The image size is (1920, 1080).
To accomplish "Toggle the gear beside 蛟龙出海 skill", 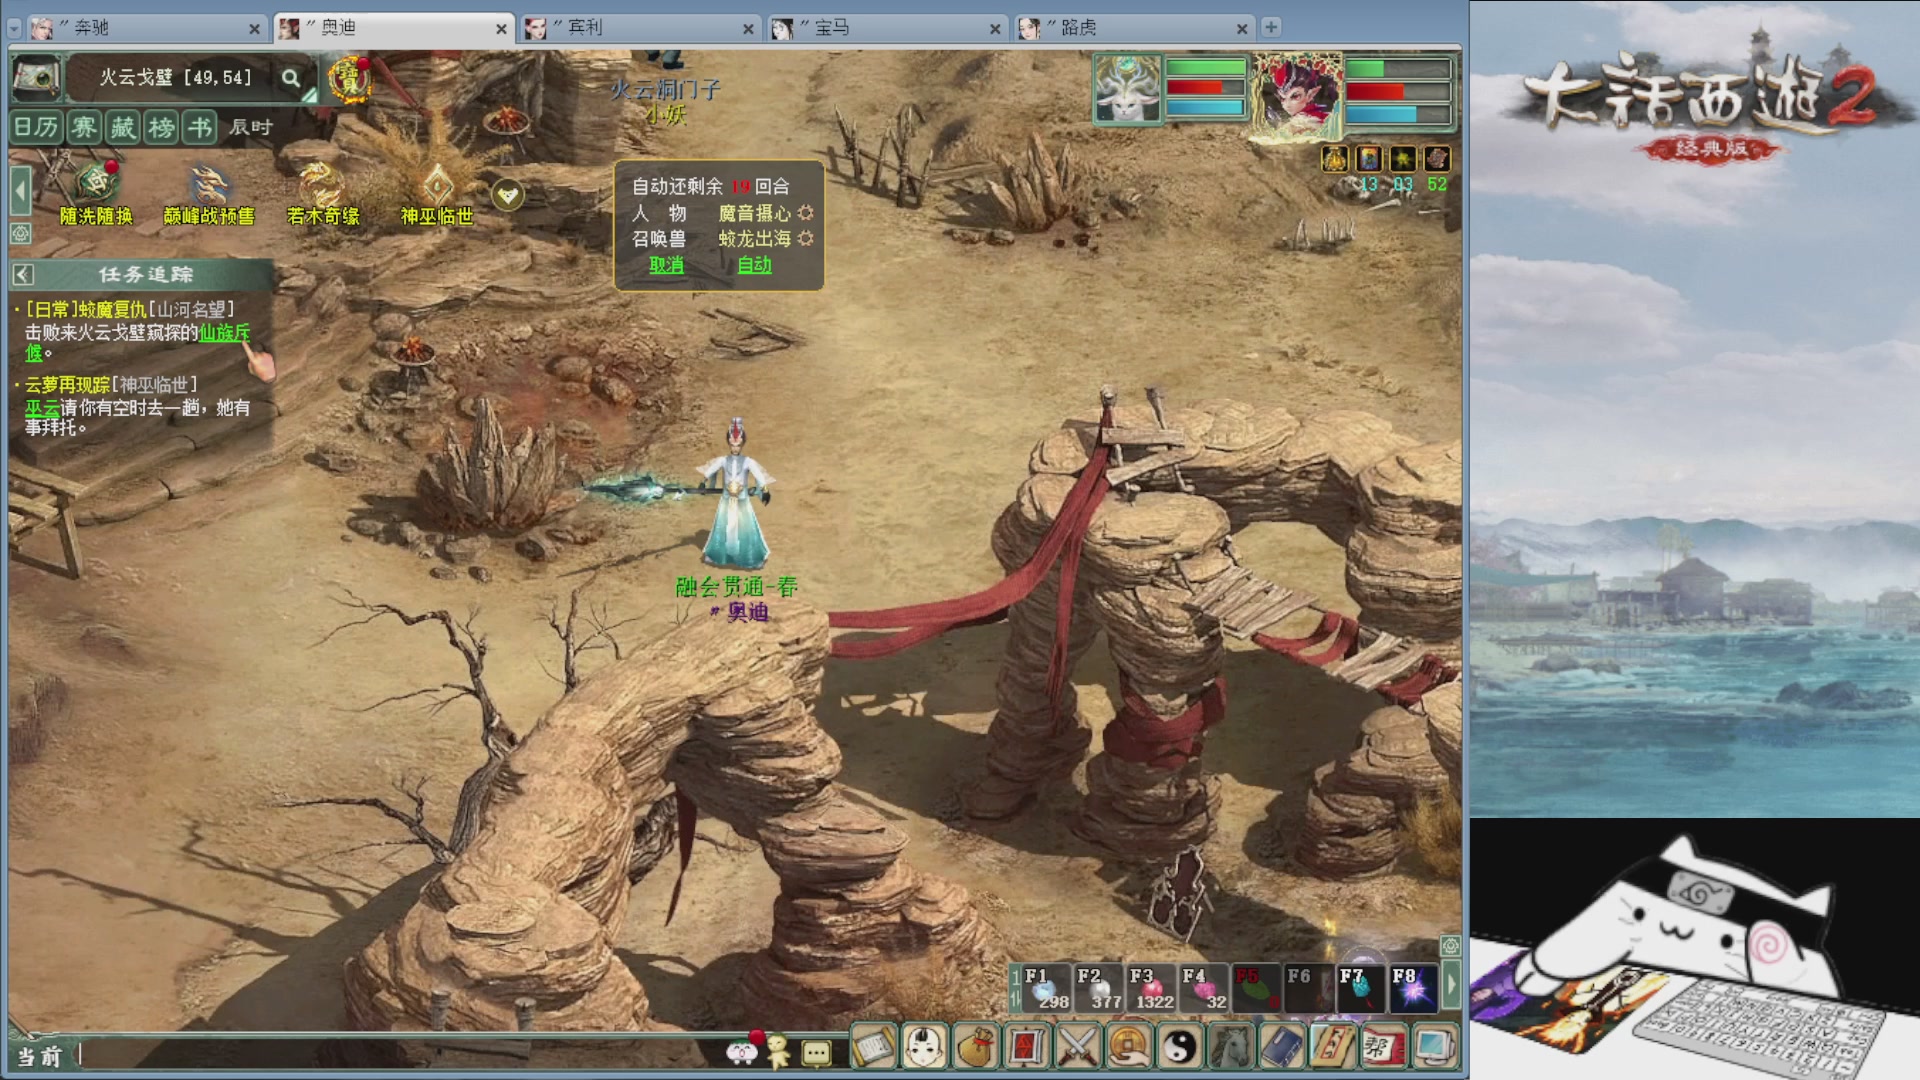I will [806, 239].
